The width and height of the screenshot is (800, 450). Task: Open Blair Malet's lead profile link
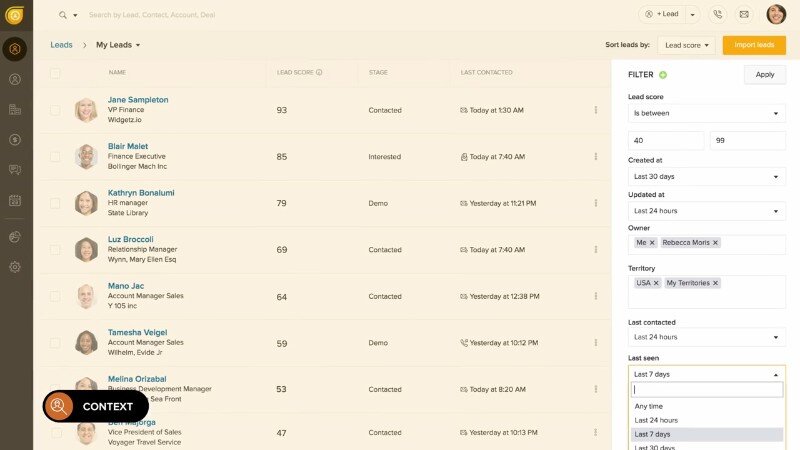[x=128, y=146]
